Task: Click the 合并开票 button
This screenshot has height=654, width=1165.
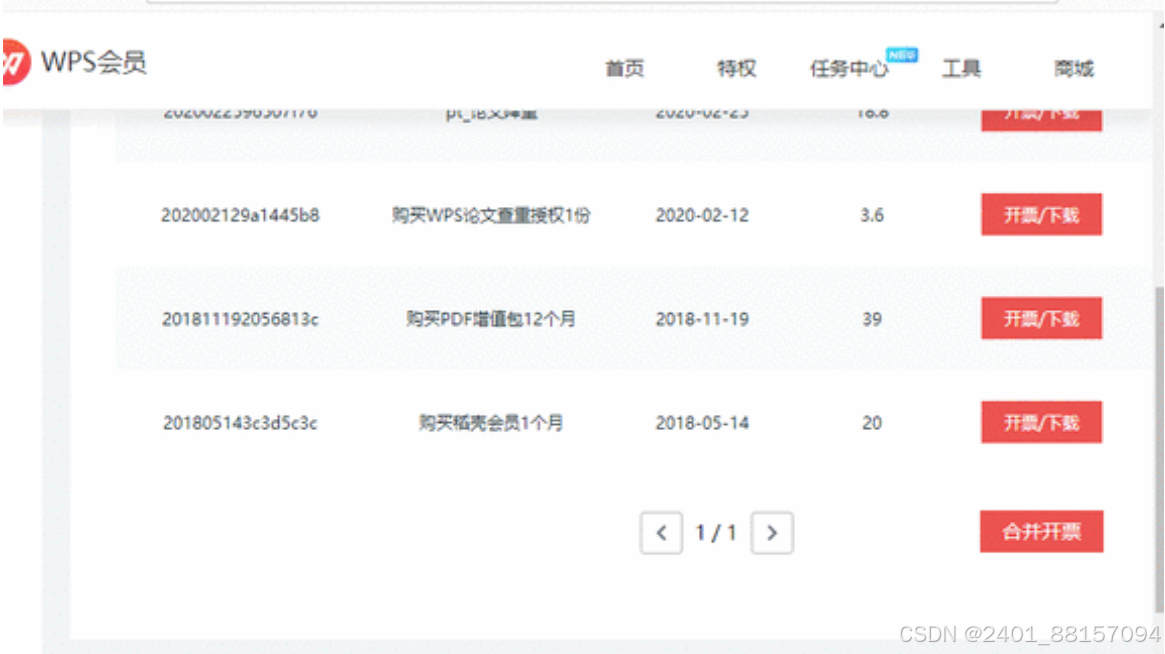Action: tap(1041, 531)
